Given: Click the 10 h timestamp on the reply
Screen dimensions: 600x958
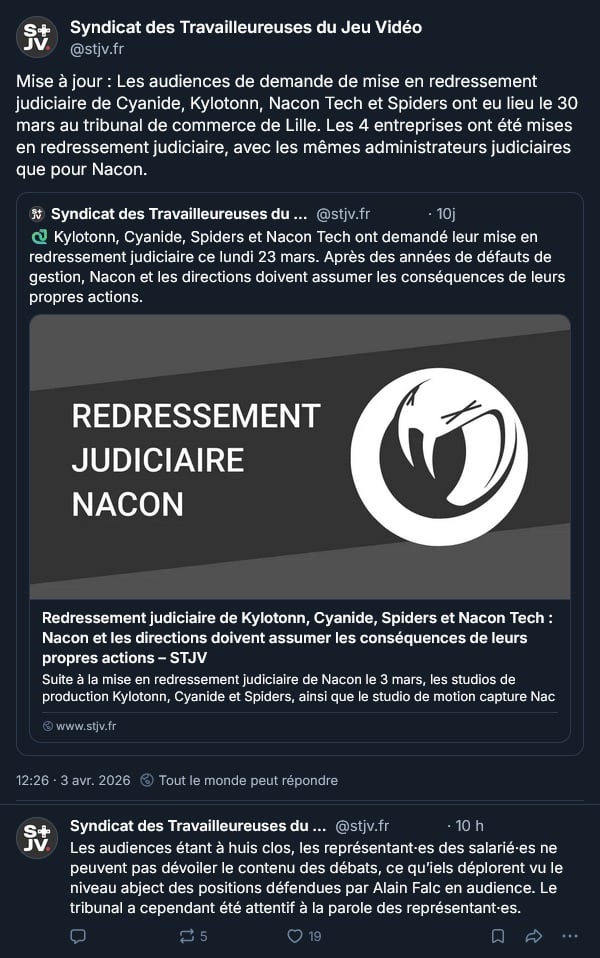Looking at the screenshot, I should click(469, 826).
